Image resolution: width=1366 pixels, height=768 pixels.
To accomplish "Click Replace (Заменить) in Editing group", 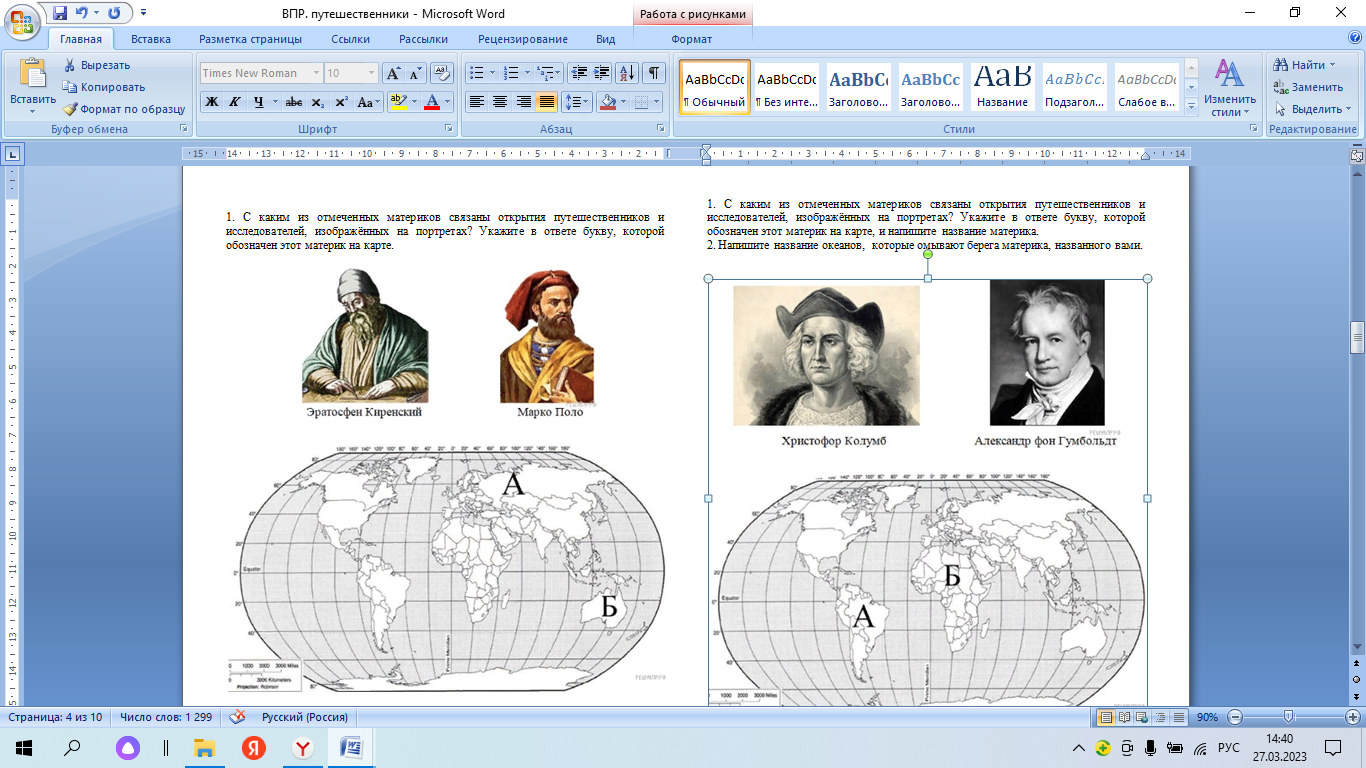I will (x=1308, y=87).
